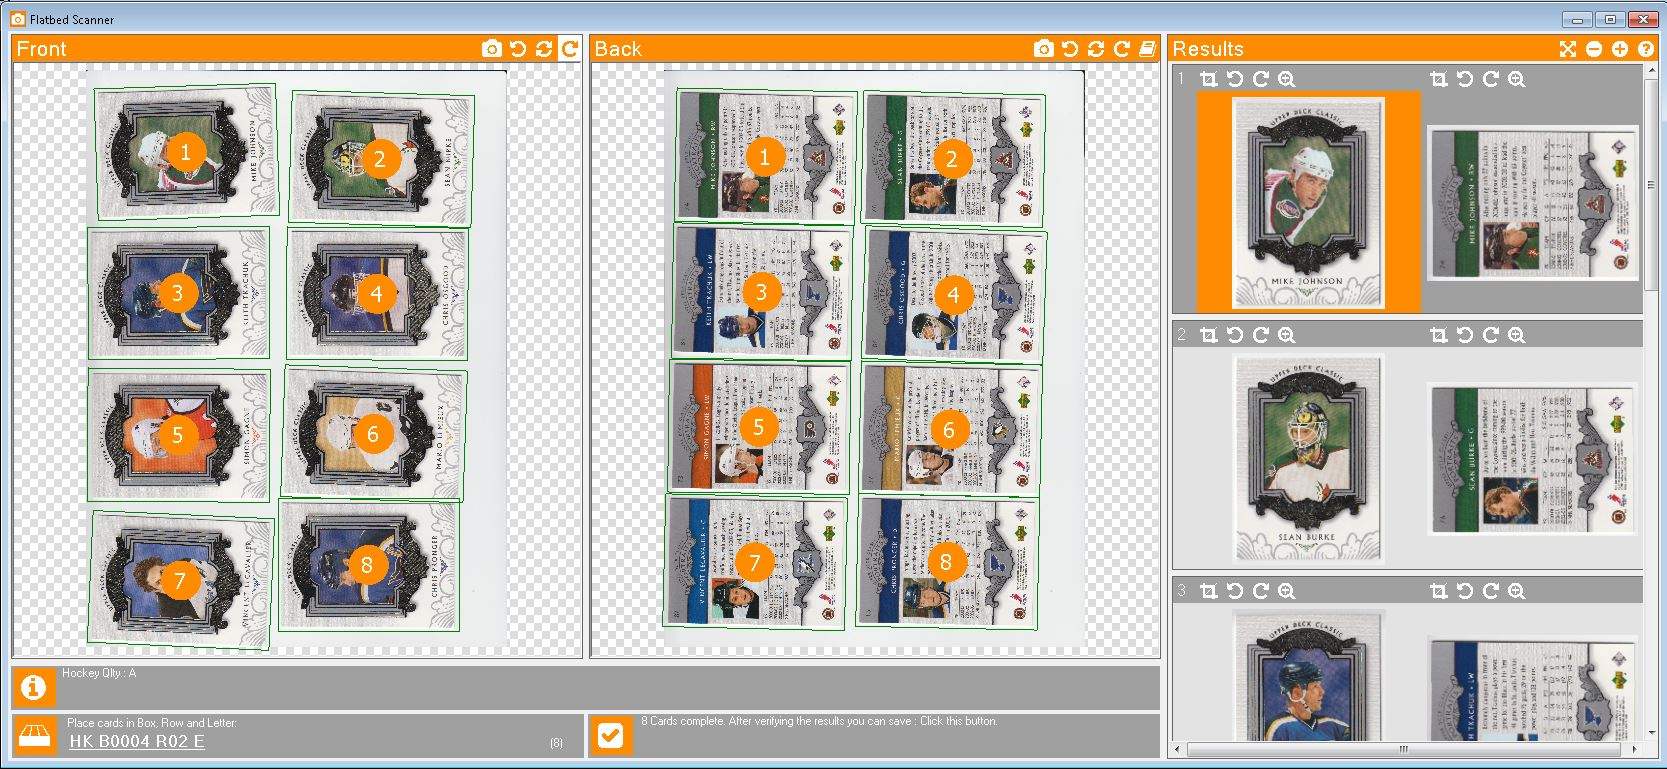
Task: Select Mike Johnson back result thumbnail
Action: tap(1532, 203)
